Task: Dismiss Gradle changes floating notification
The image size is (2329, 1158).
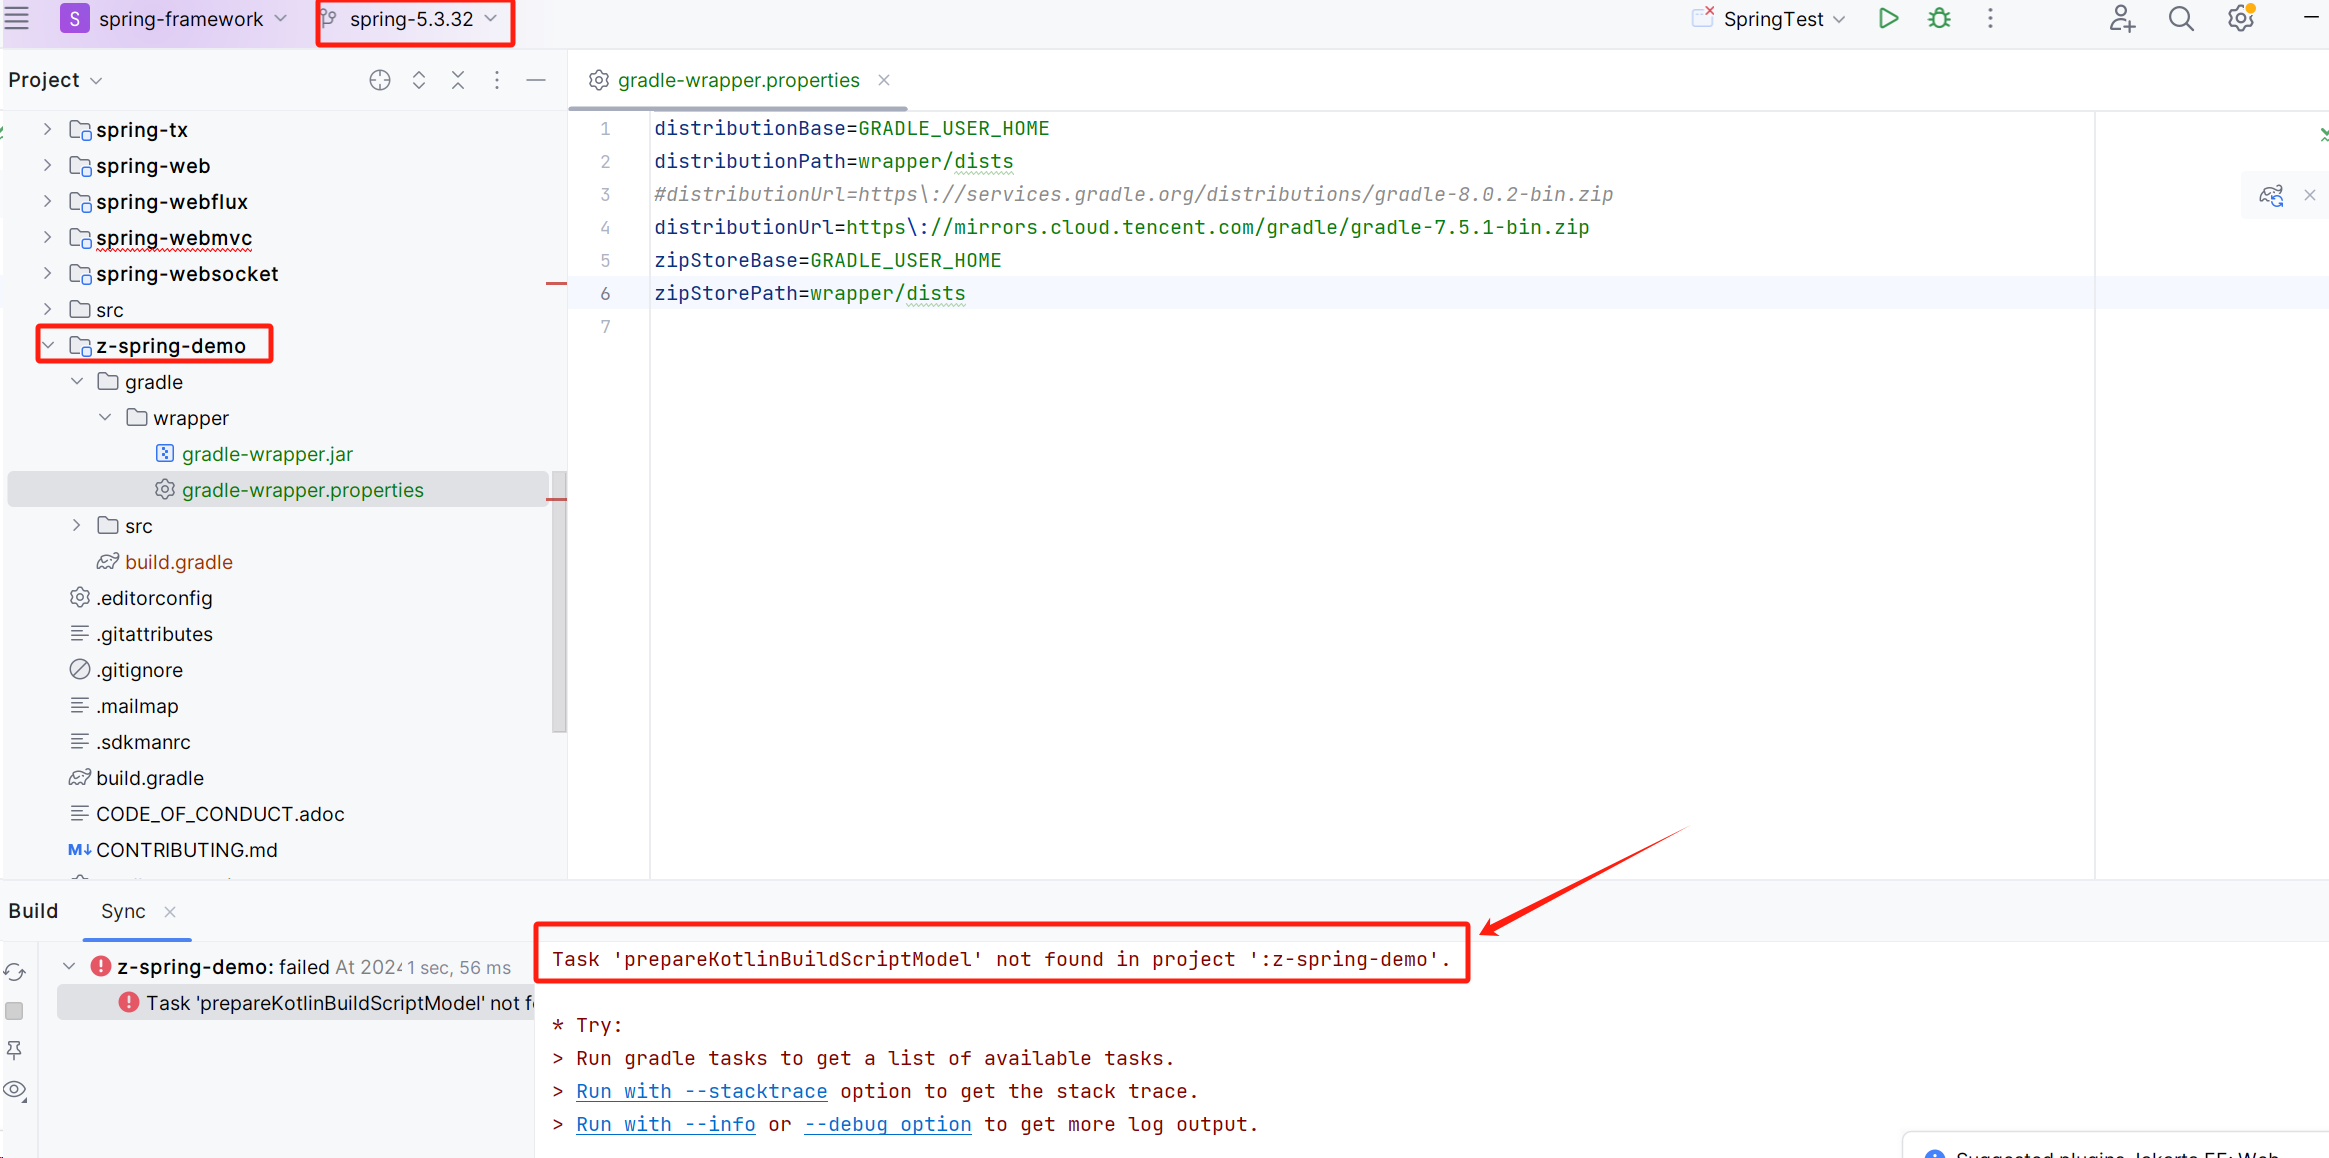Action: (x=2310, y=195)
